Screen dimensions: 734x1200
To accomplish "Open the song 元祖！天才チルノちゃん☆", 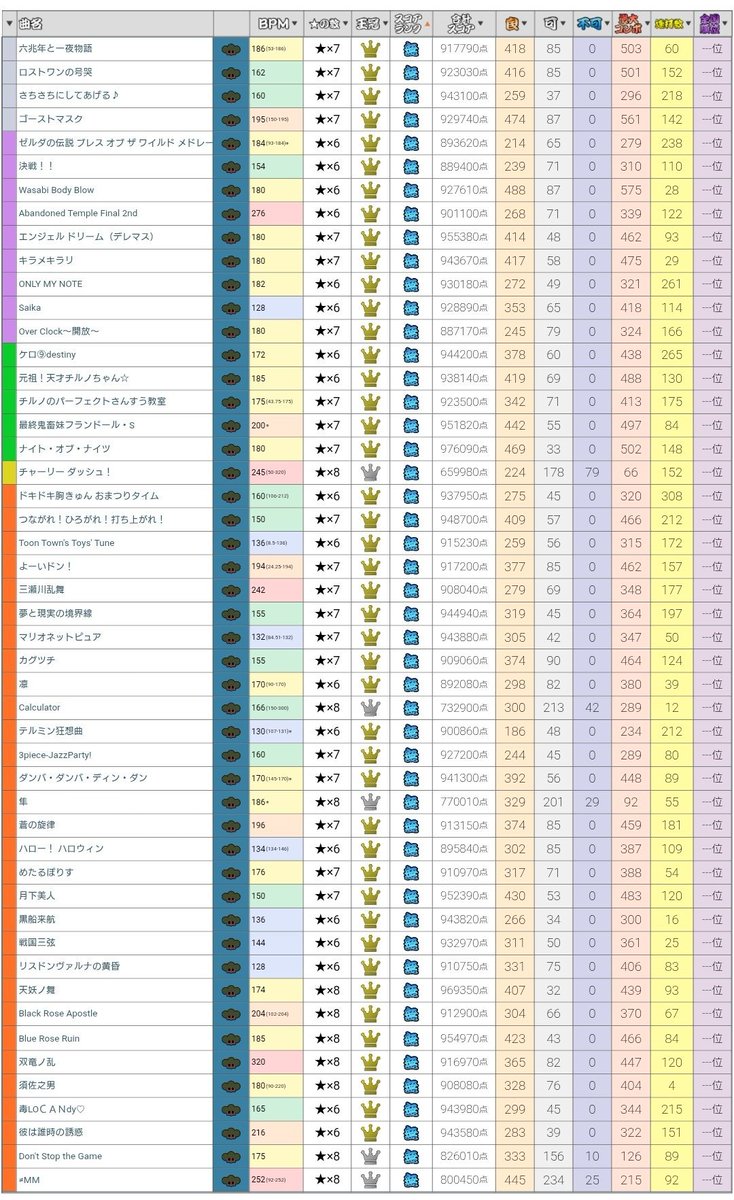I will coord(76,378).
